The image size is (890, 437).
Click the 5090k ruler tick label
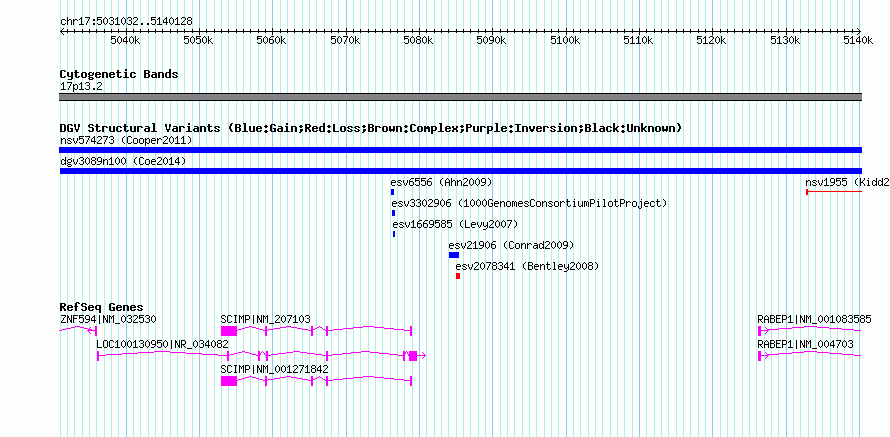point(492,41)
